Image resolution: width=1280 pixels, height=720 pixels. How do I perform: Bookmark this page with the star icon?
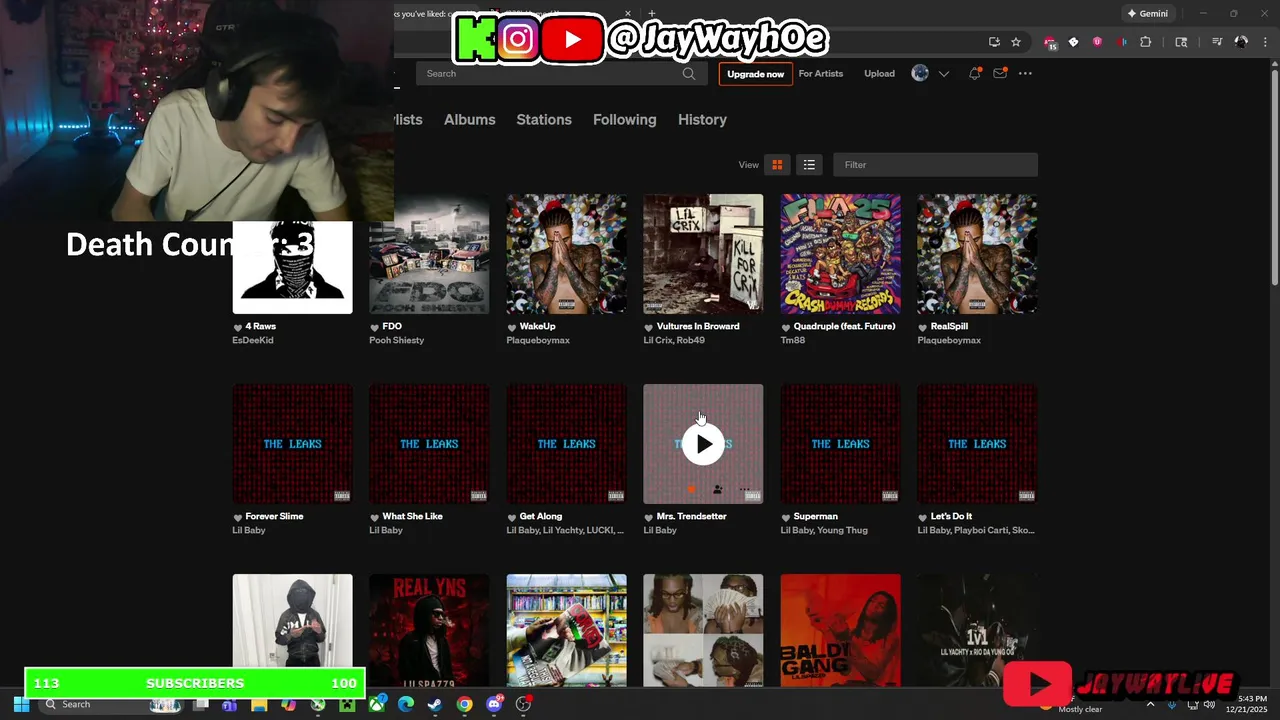[x=1016, y=42]
